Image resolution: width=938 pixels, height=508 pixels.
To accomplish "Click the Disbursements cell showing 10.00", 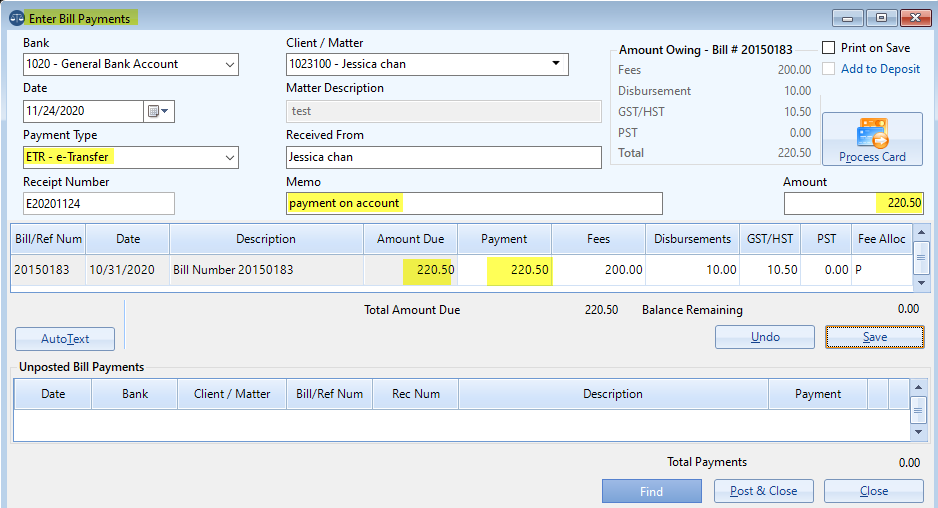I will (693, 270).
